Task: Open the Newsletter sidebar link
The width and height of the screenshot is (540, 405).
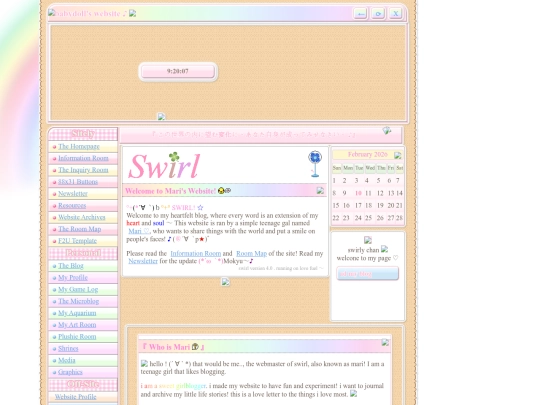Action: (73, 194)
